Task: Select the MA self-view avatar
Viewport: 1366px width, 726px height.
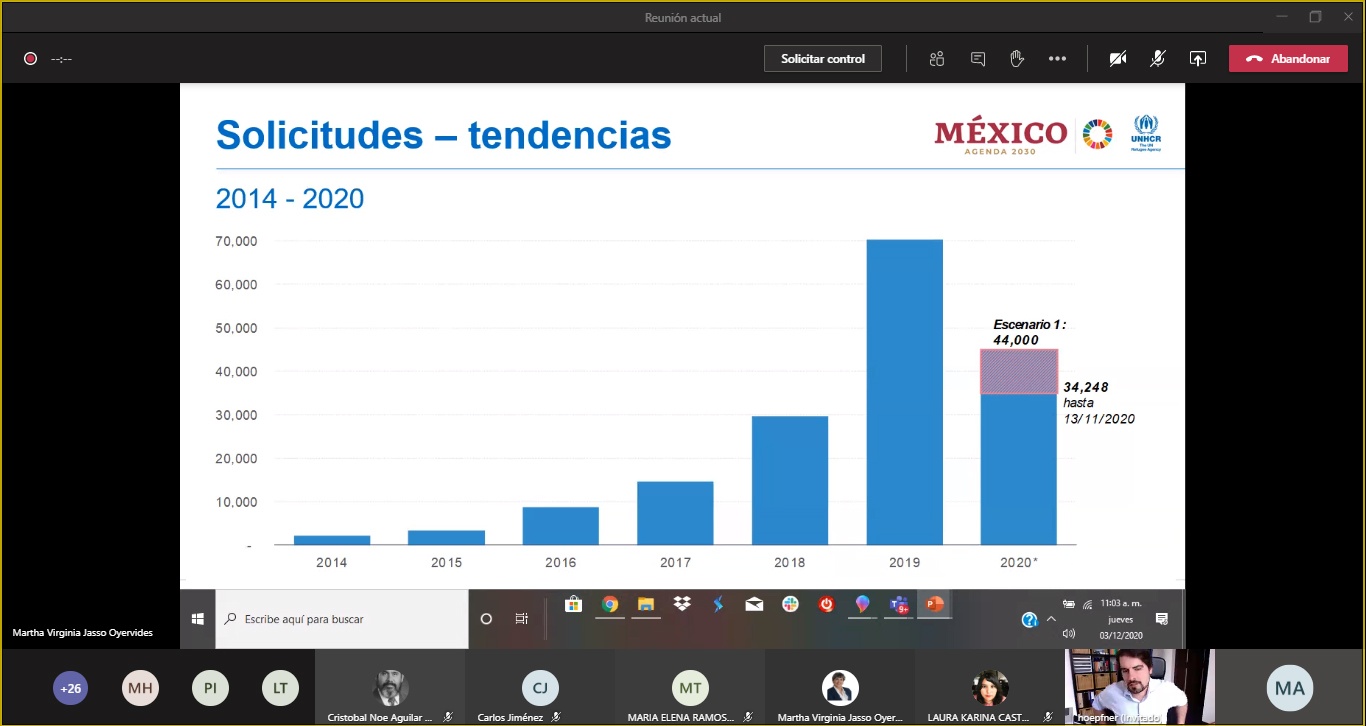Action: point(1290,688)
